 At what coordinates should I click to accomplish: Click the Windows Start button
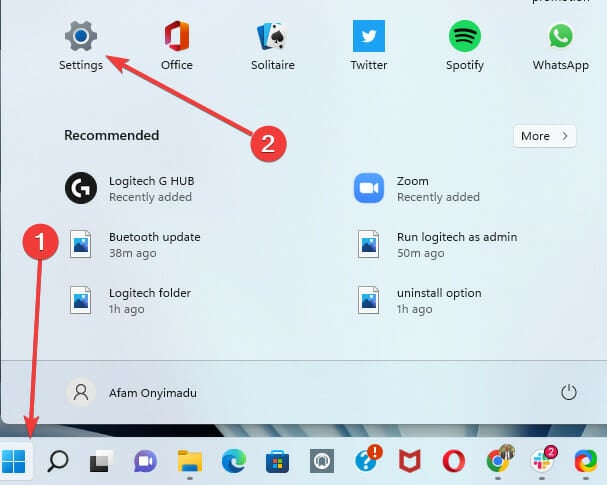(x=14, y=461)
